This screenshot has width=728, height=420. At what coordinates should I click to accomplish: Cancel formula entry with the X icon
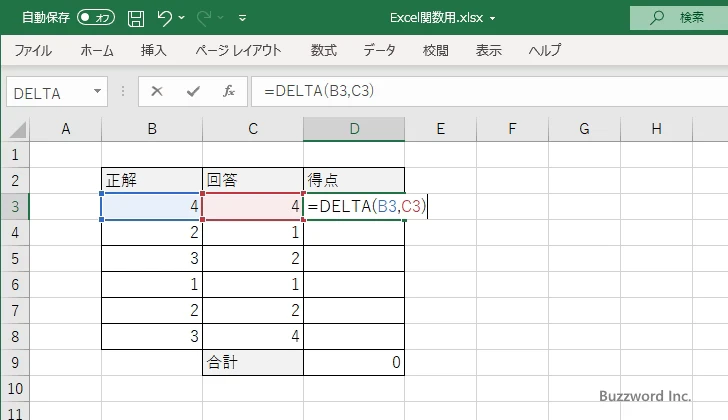pos(156,92)
